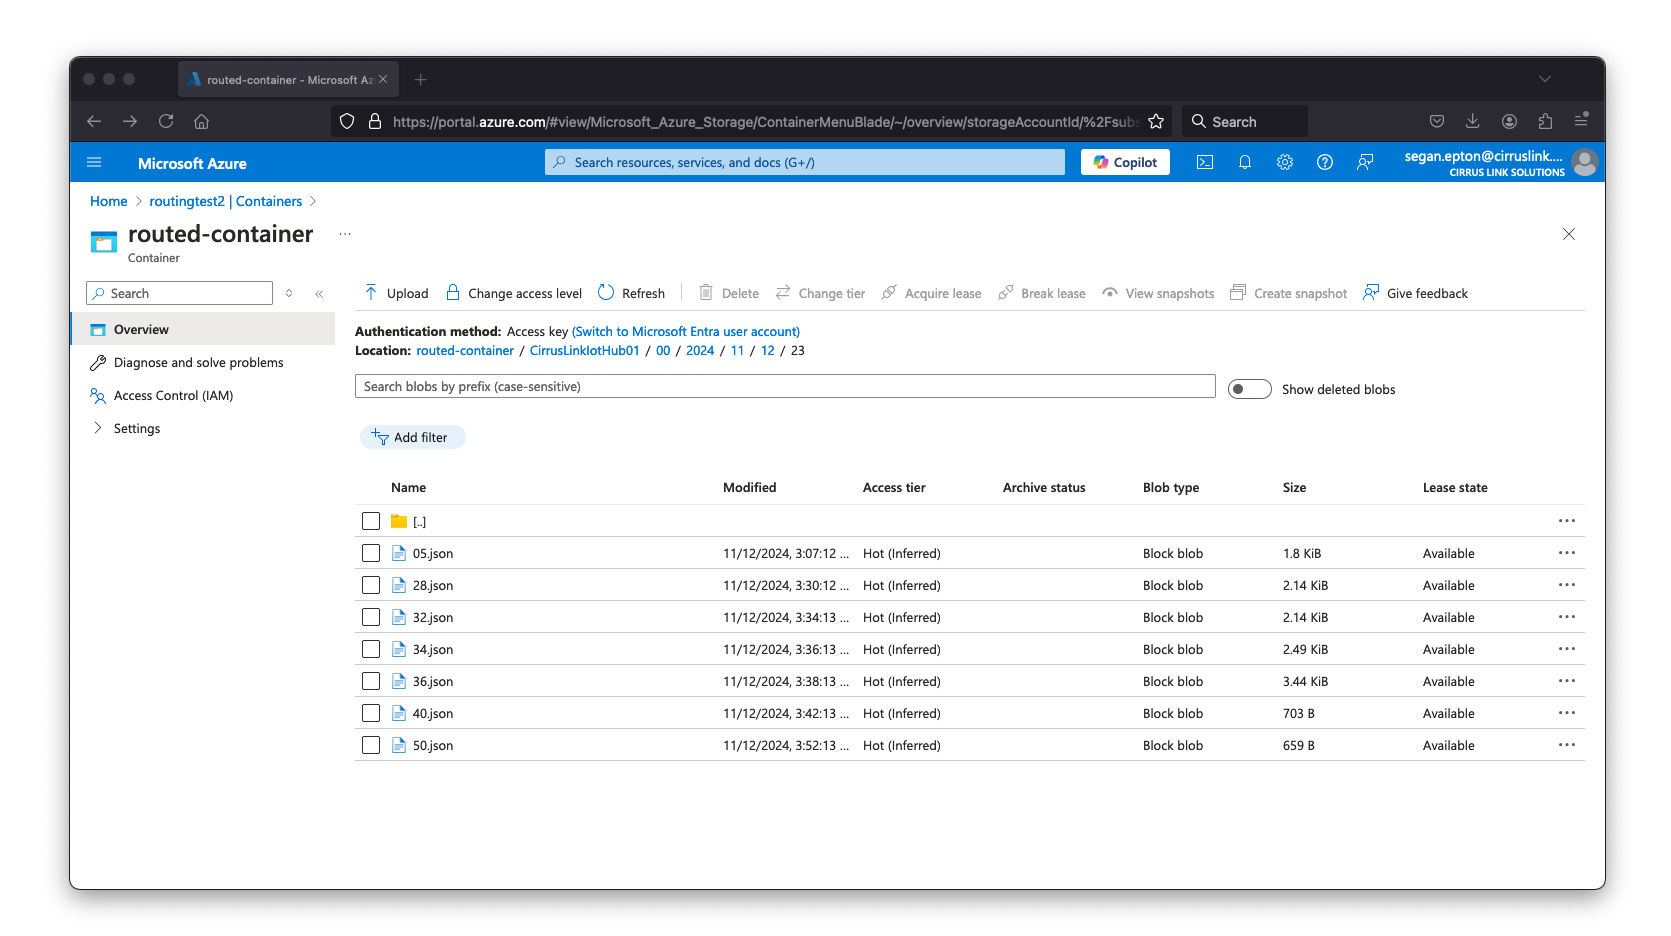The image size is (1671, 936).
Task: Open the Azure help question mark icon
Action: (x=1325, y=162)
